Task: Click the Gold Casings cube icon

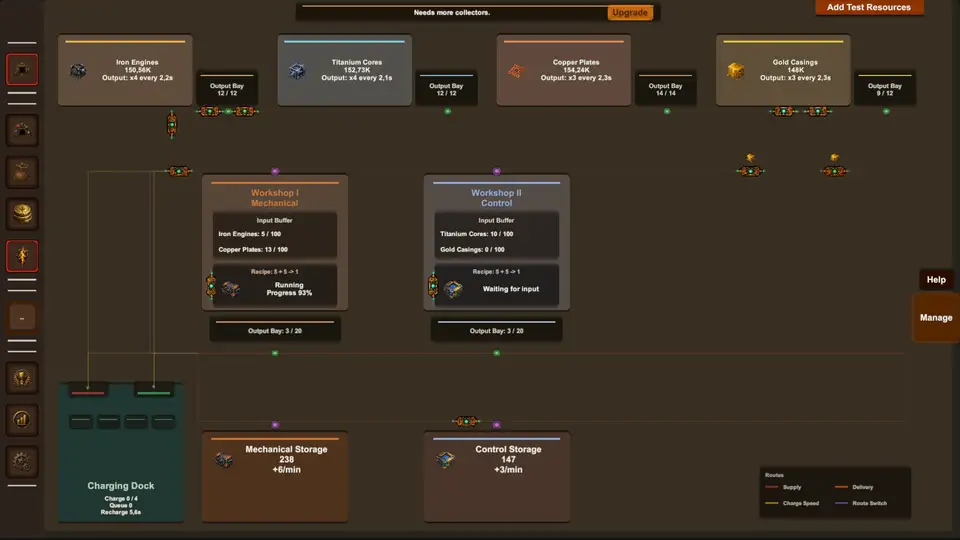Action: pos(735,71)
